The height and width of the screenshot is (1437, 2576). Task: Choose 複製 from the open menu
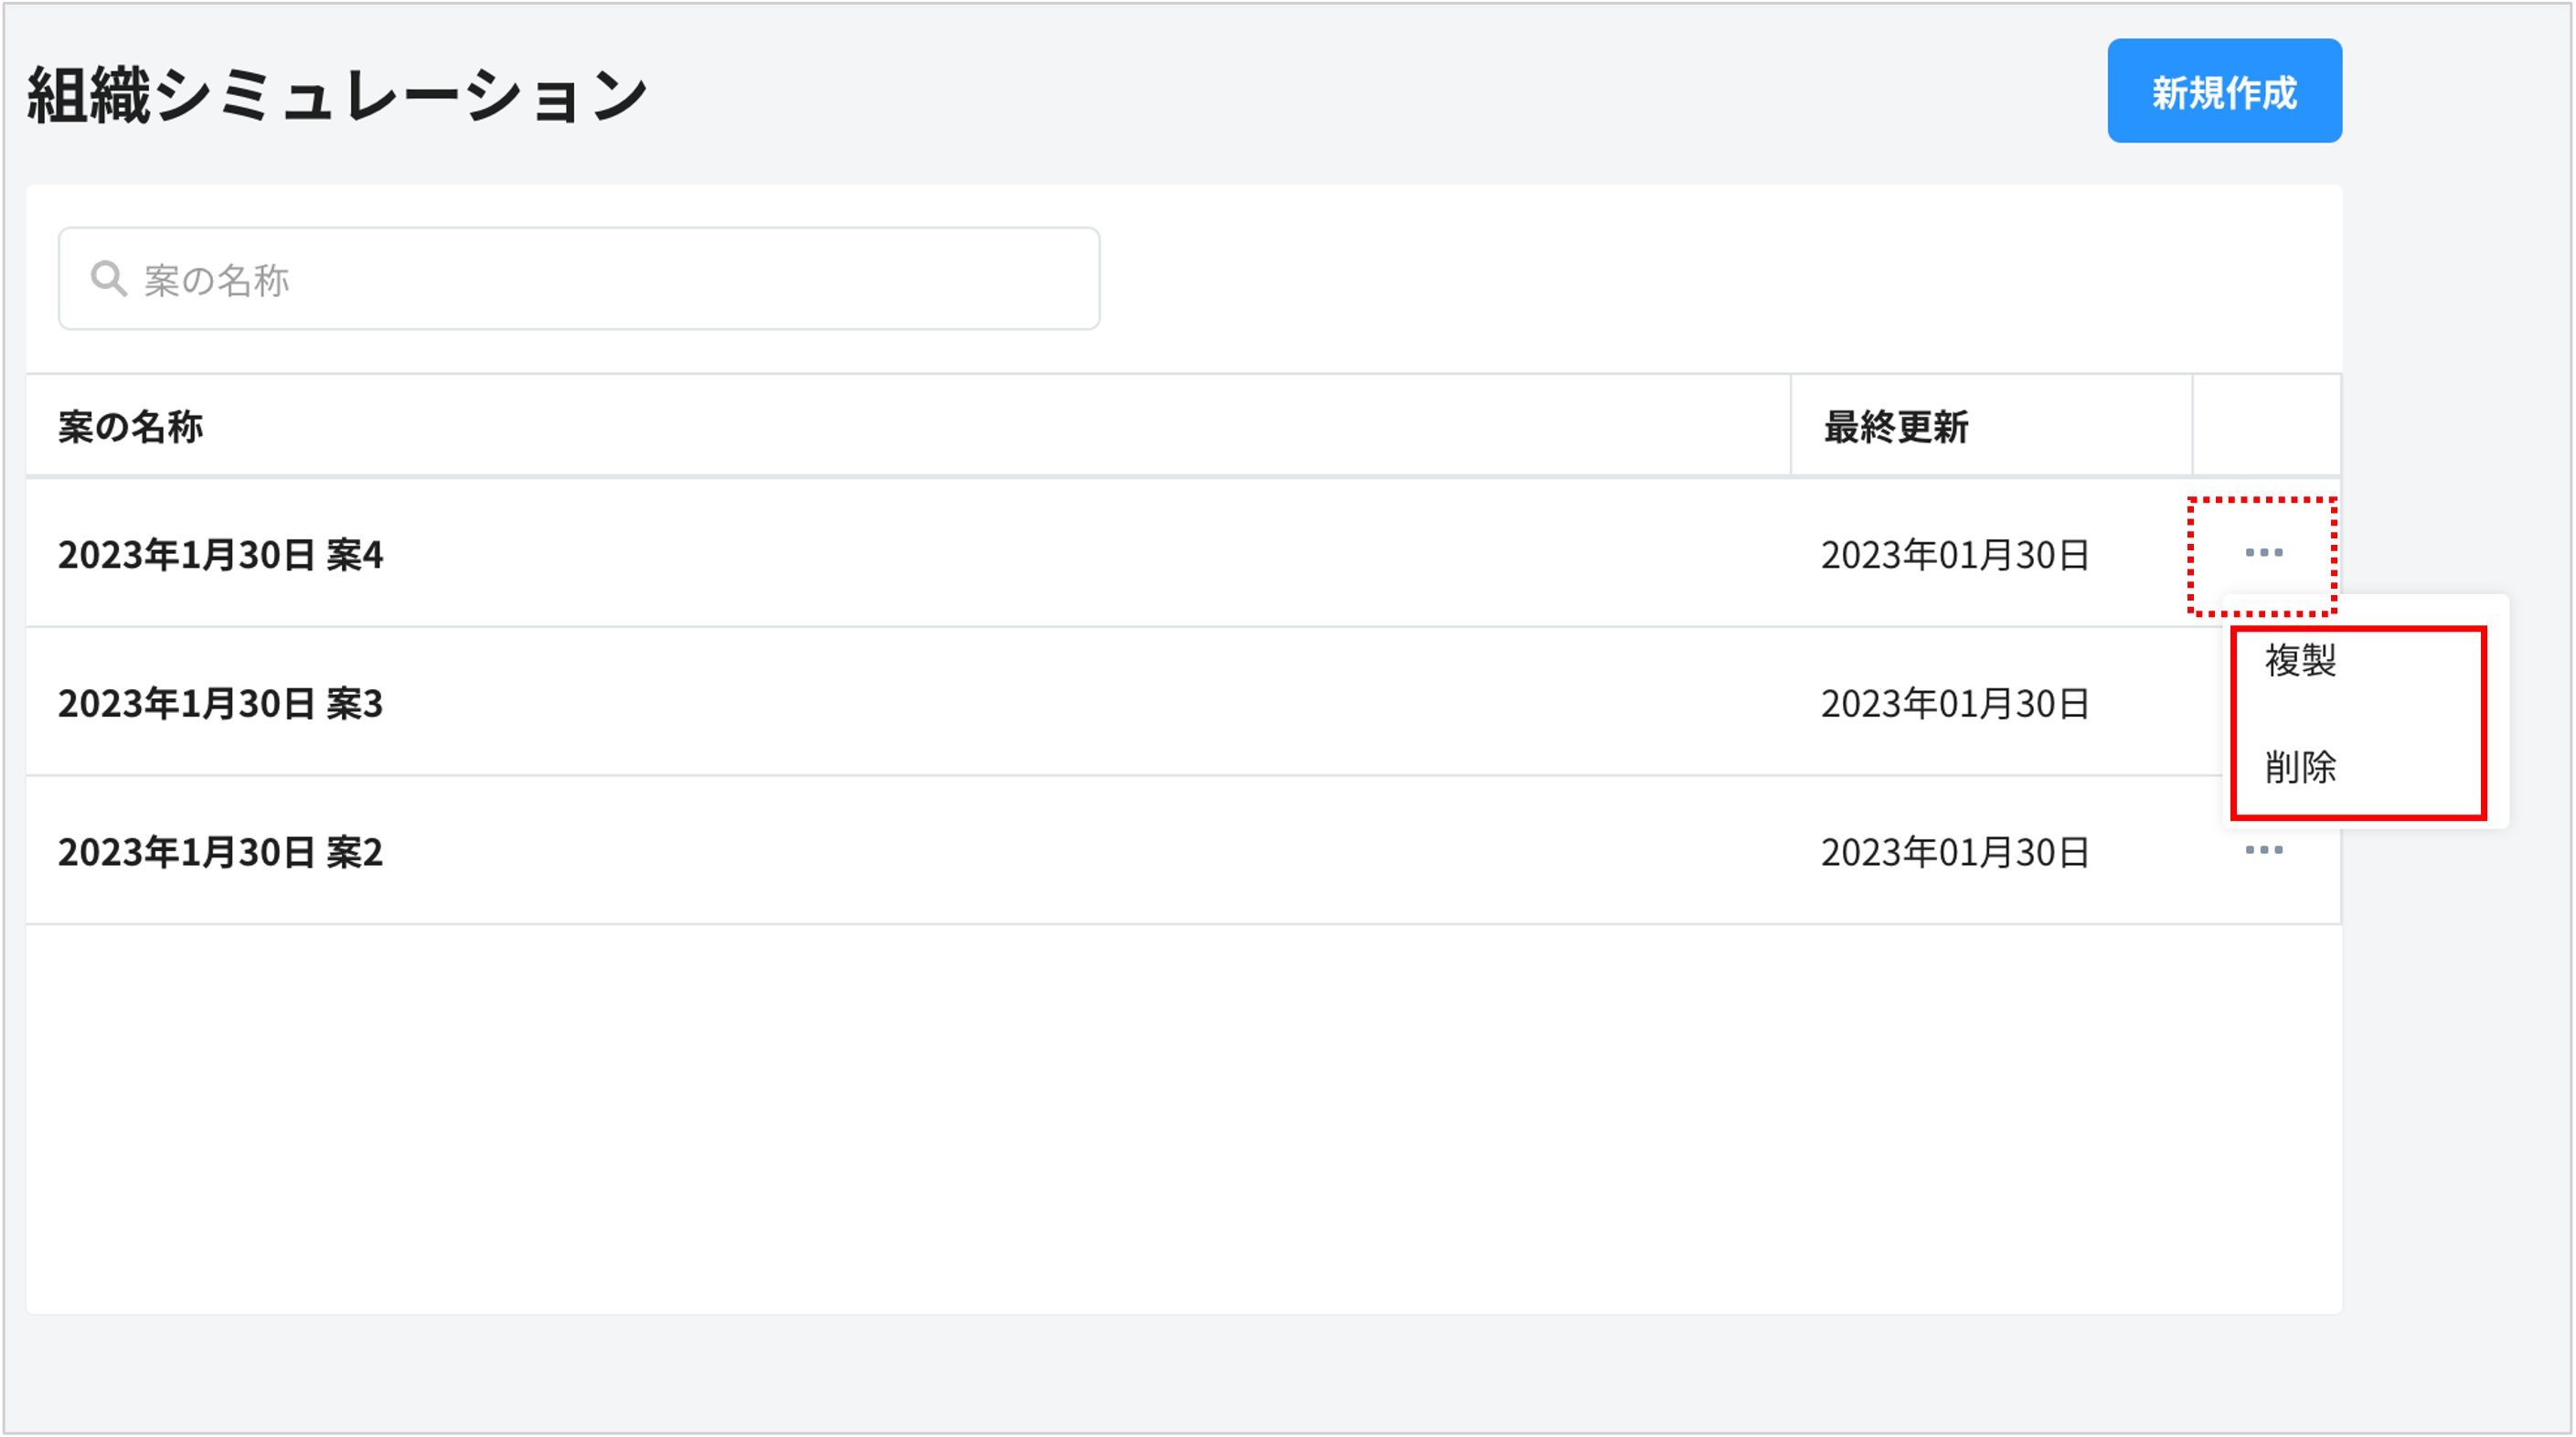click(2300, 661)
